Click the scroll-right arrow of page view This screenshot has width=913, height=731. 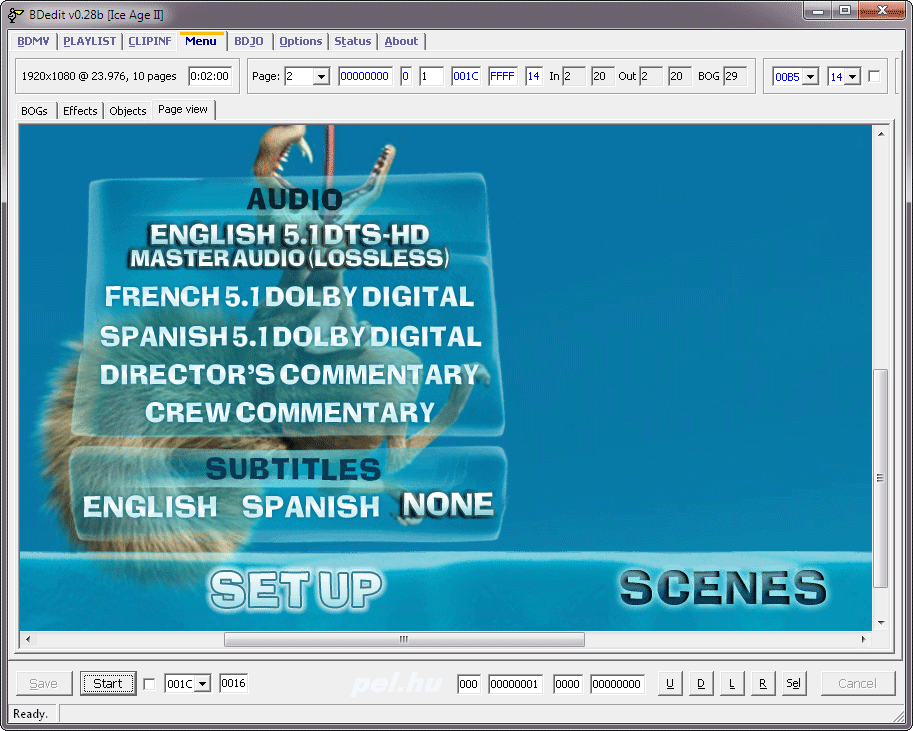[x=863, y=639]
